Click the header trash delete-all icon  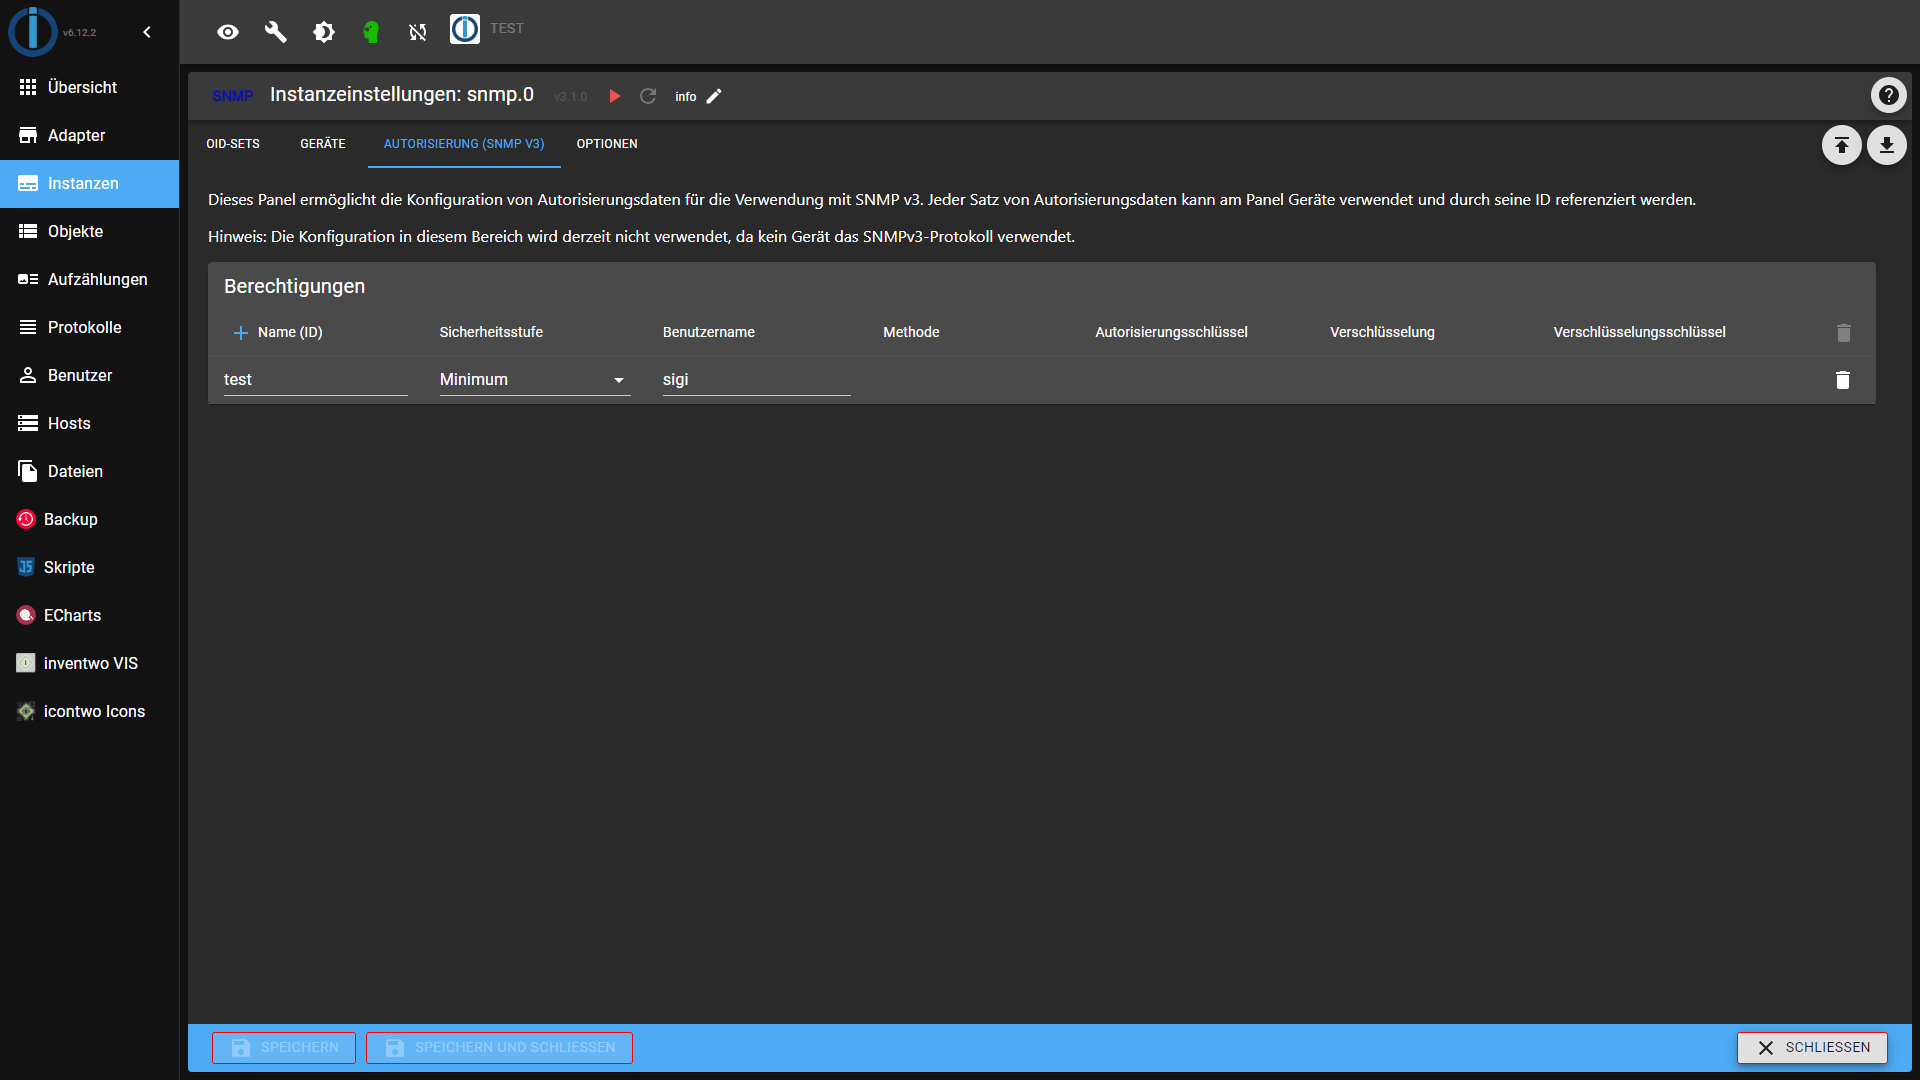pyautogui.click(x=1843, y=332)
